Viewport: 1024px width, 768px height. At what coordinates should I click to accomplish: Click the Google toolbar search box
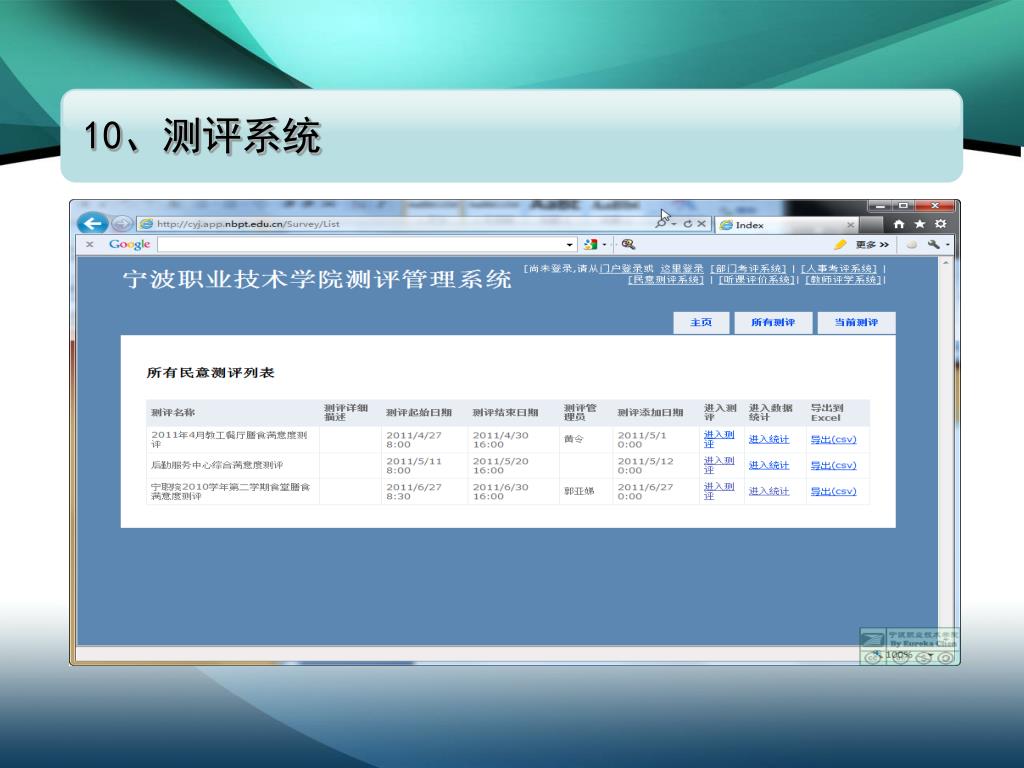click(x=360, y=244)
